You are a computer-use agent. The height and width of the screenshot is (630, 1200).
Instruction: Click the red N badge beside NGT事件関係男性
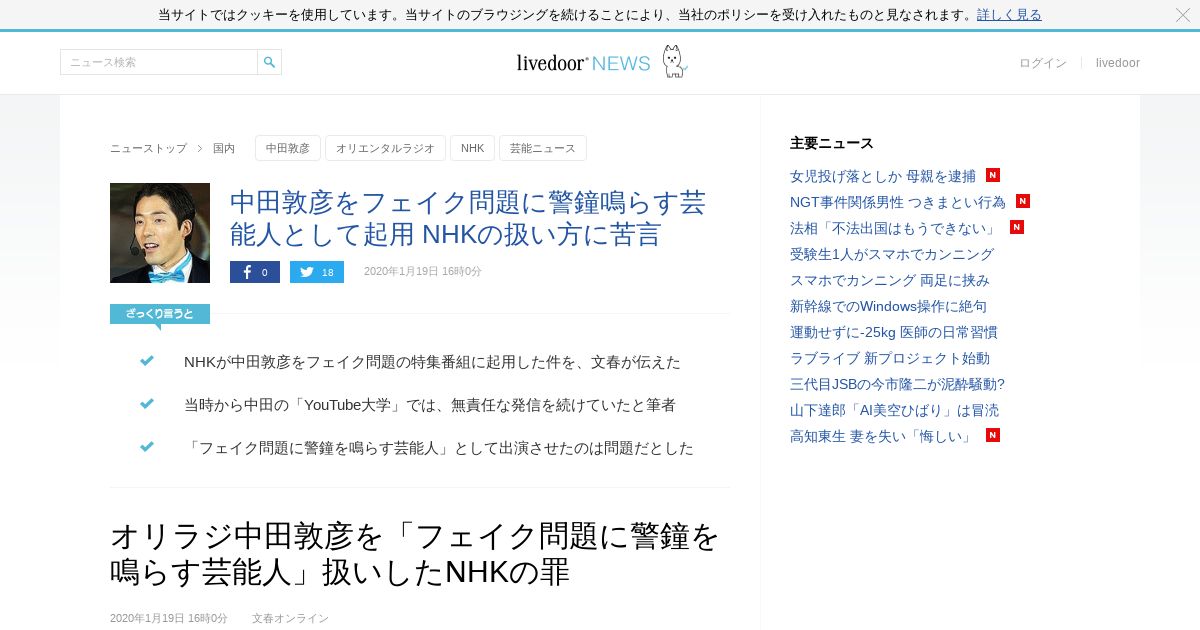tap(1023, 201)
